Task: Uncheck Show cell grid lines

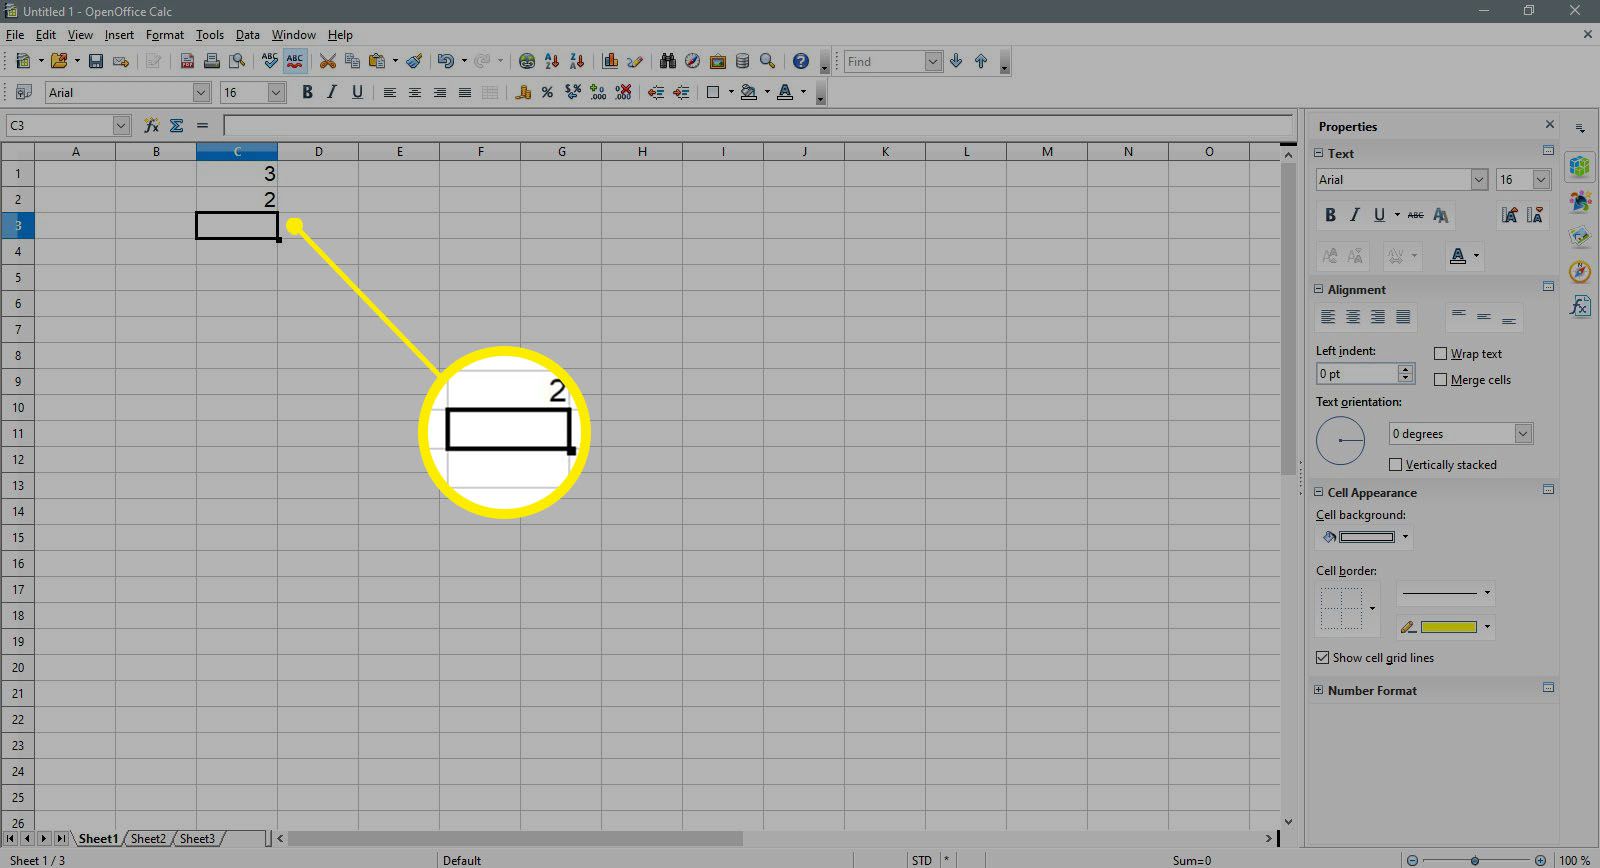Action: pos(1323,658)
